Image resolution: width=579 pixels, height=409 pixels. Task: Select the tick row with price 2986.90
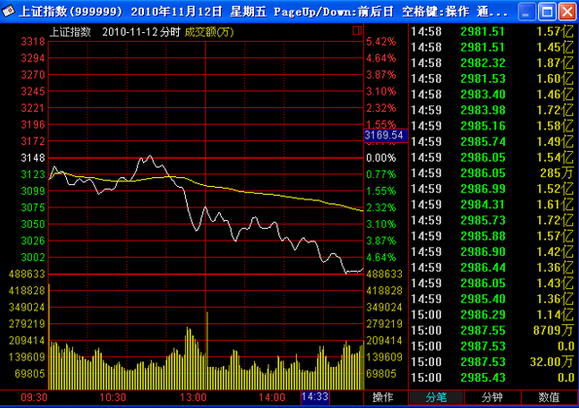tap(493, 252)
